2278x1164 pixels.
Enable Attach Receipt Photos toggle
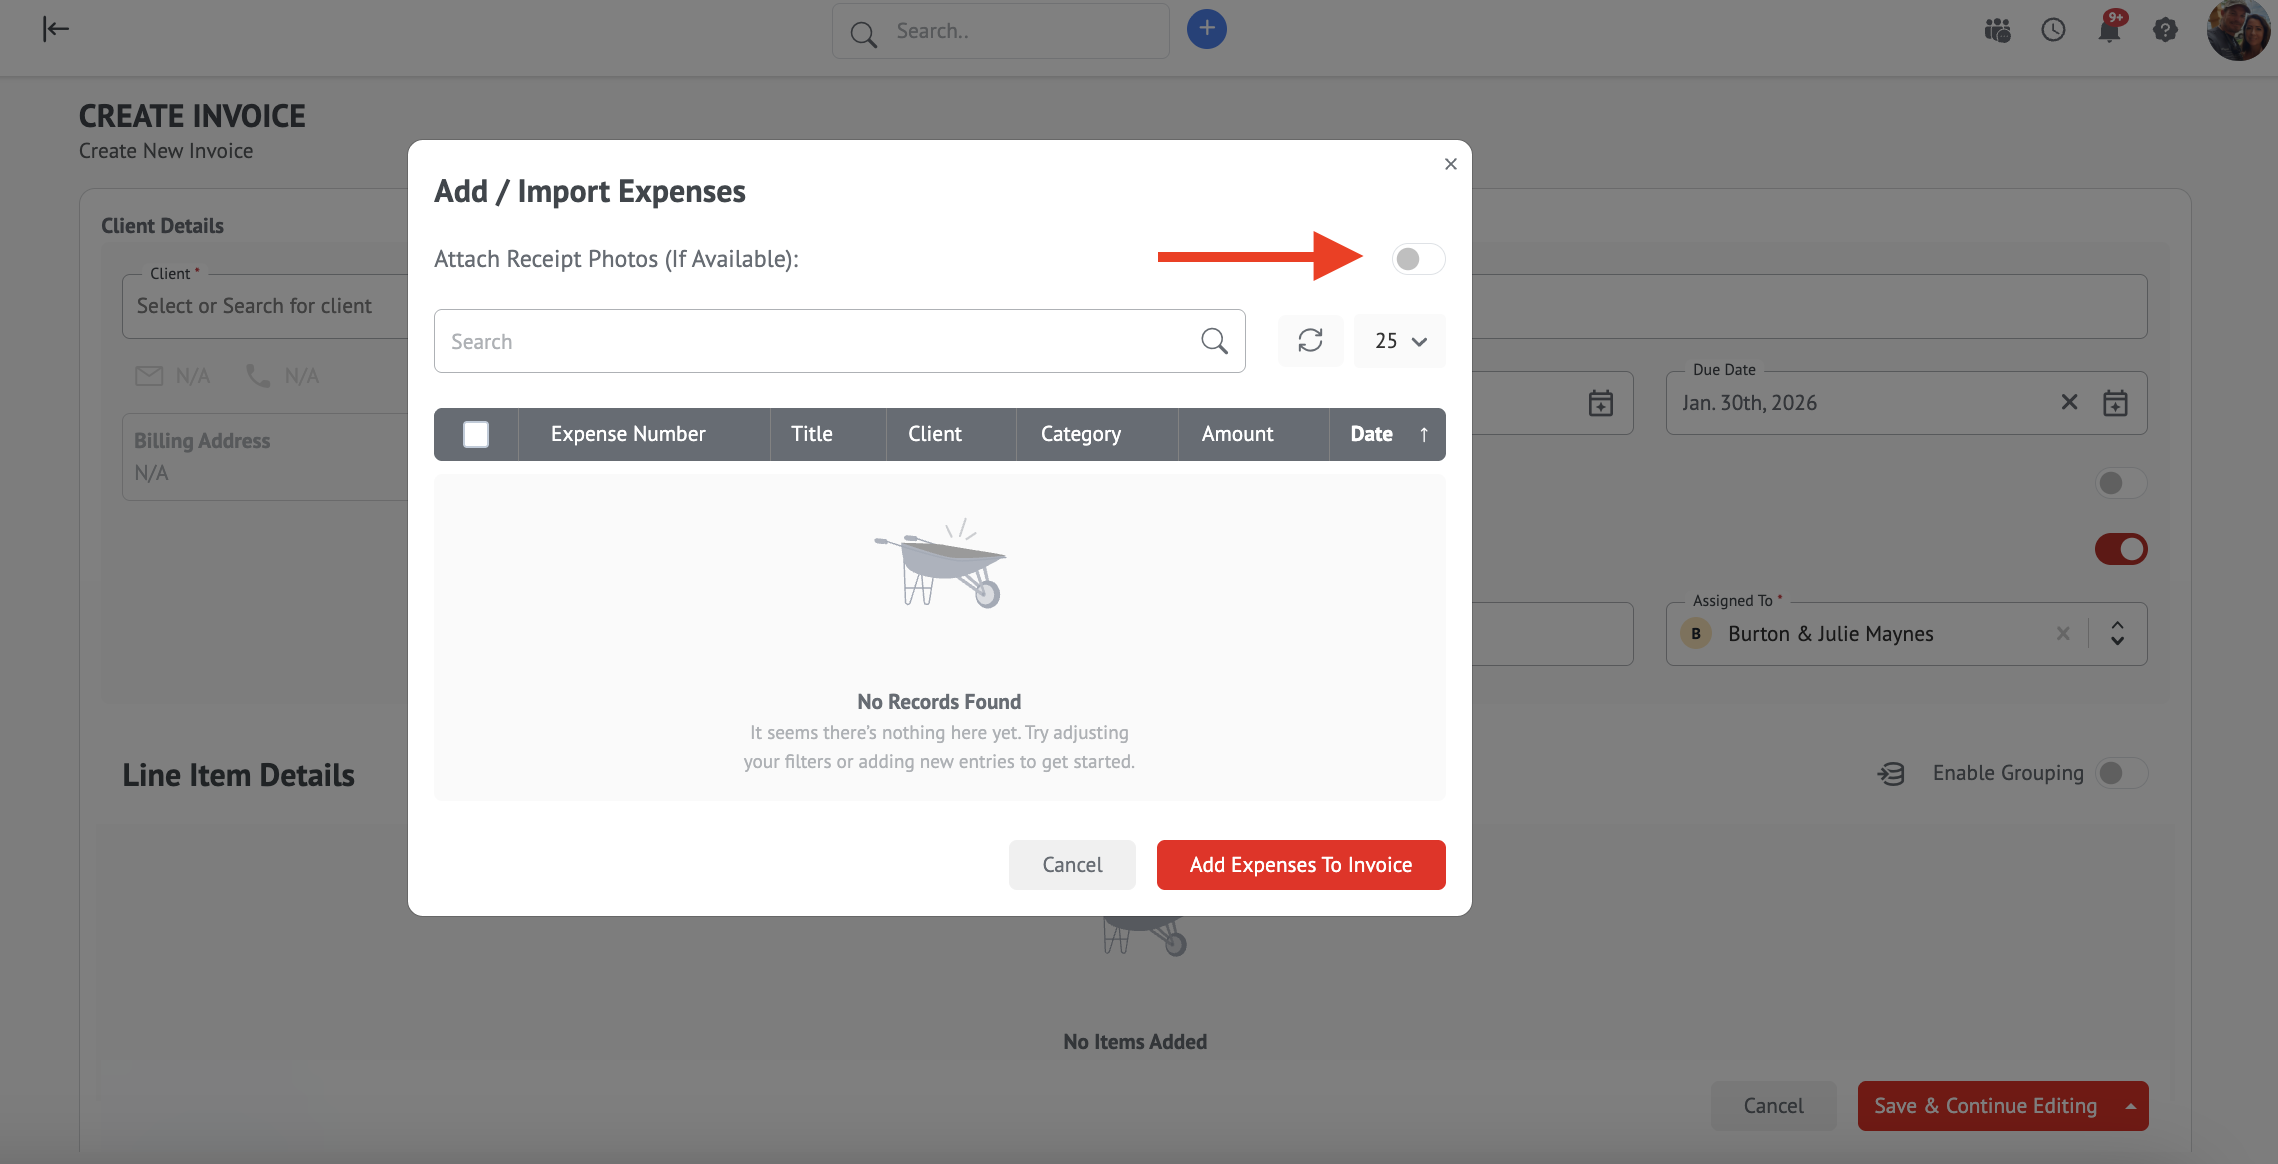[1417, 259]
